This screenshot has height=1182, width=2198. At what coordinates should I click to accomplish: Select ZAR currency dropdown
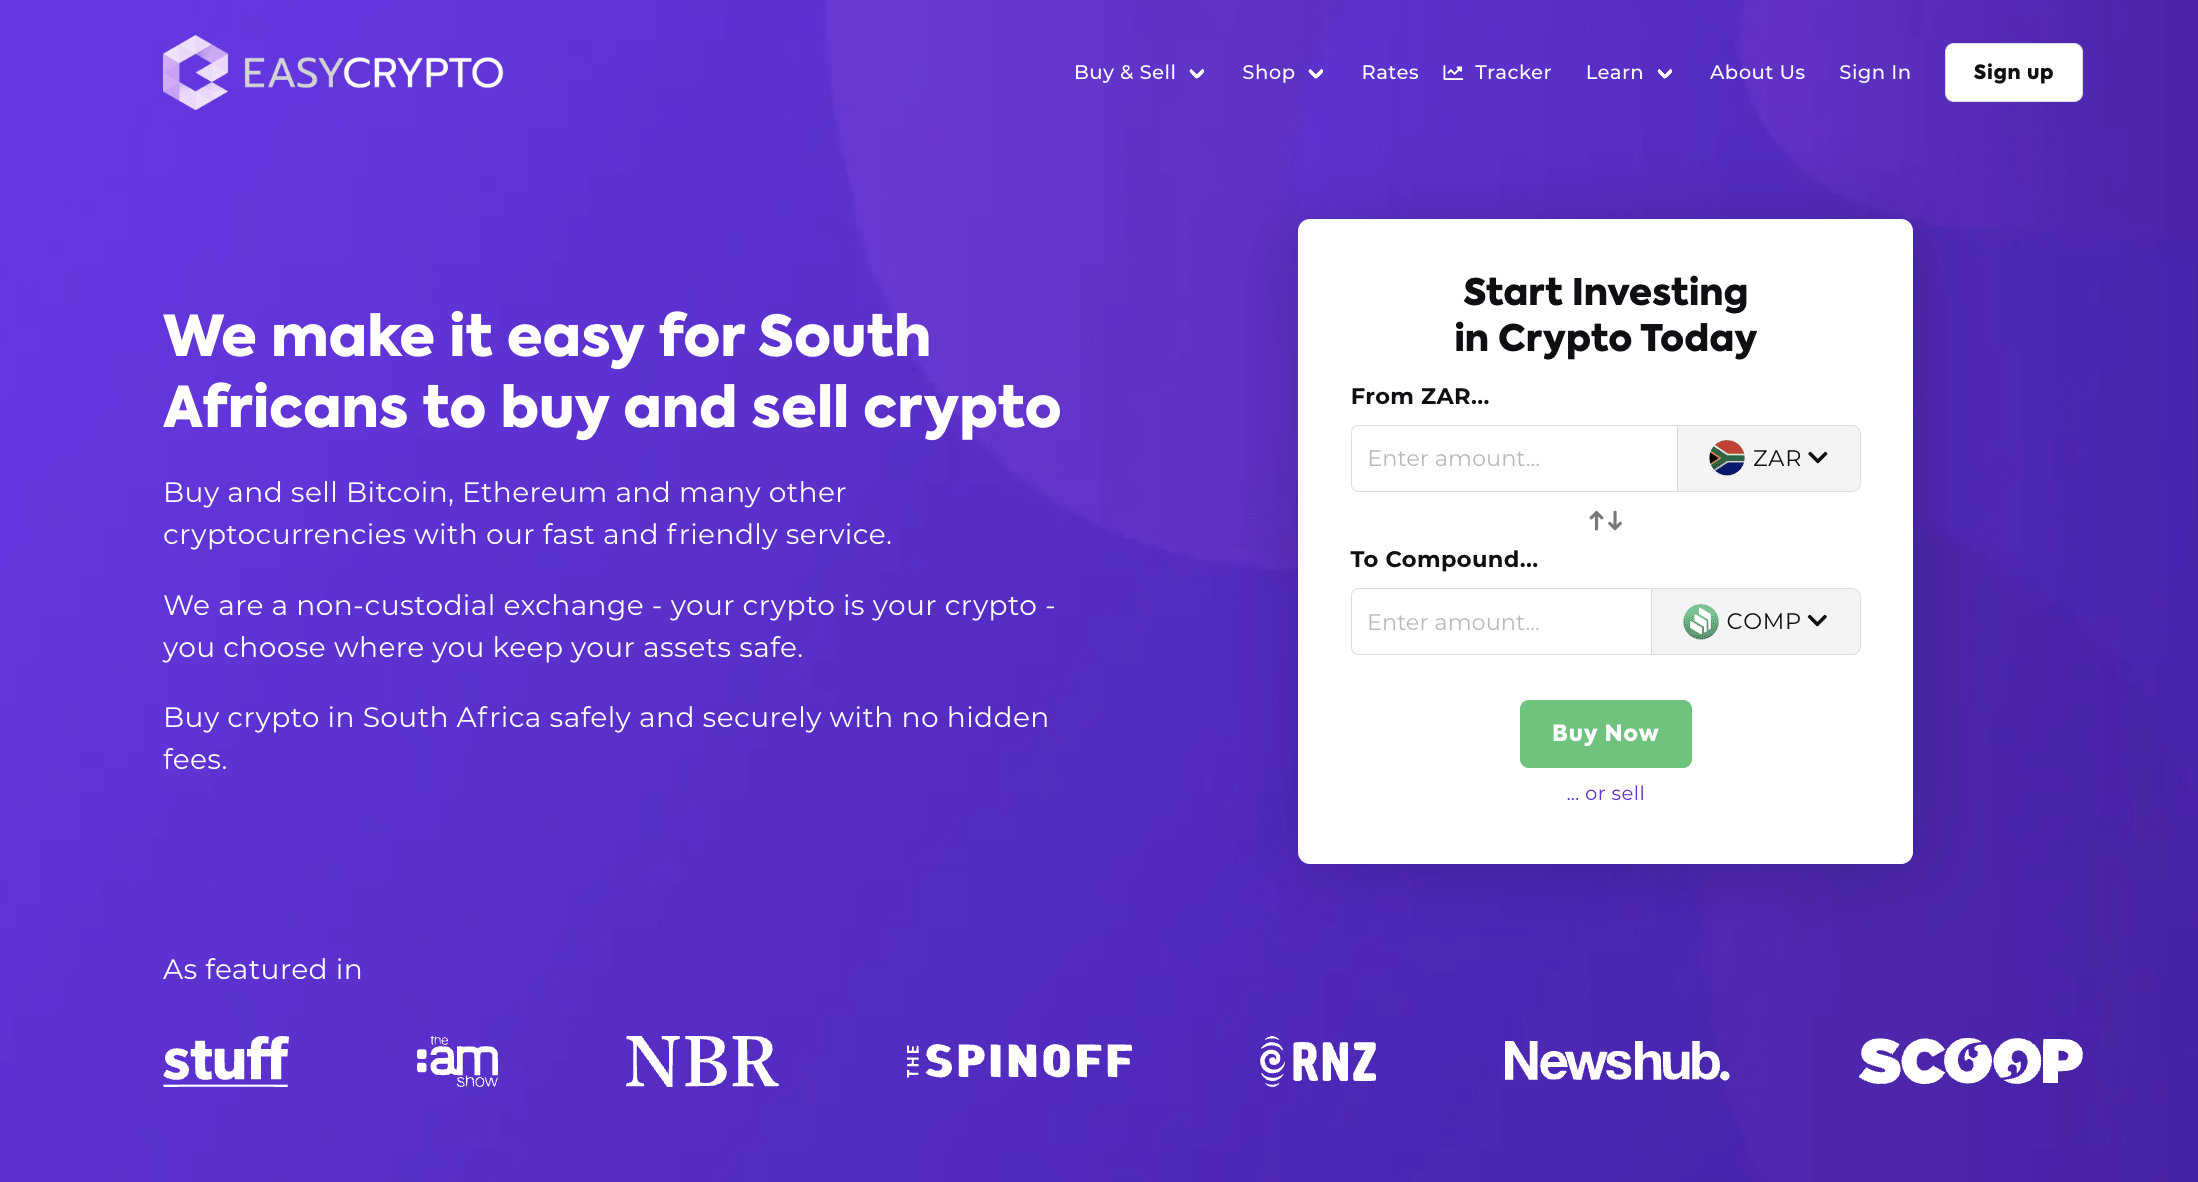pos(1766,459)
